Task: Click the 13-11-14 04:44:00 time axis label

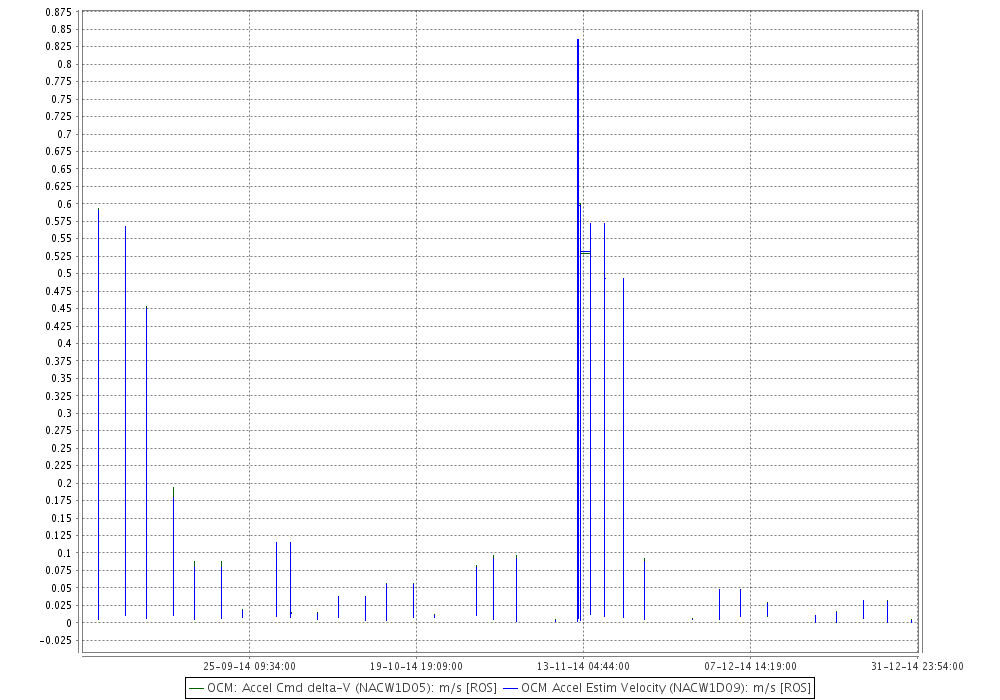Action: point(583,666)
